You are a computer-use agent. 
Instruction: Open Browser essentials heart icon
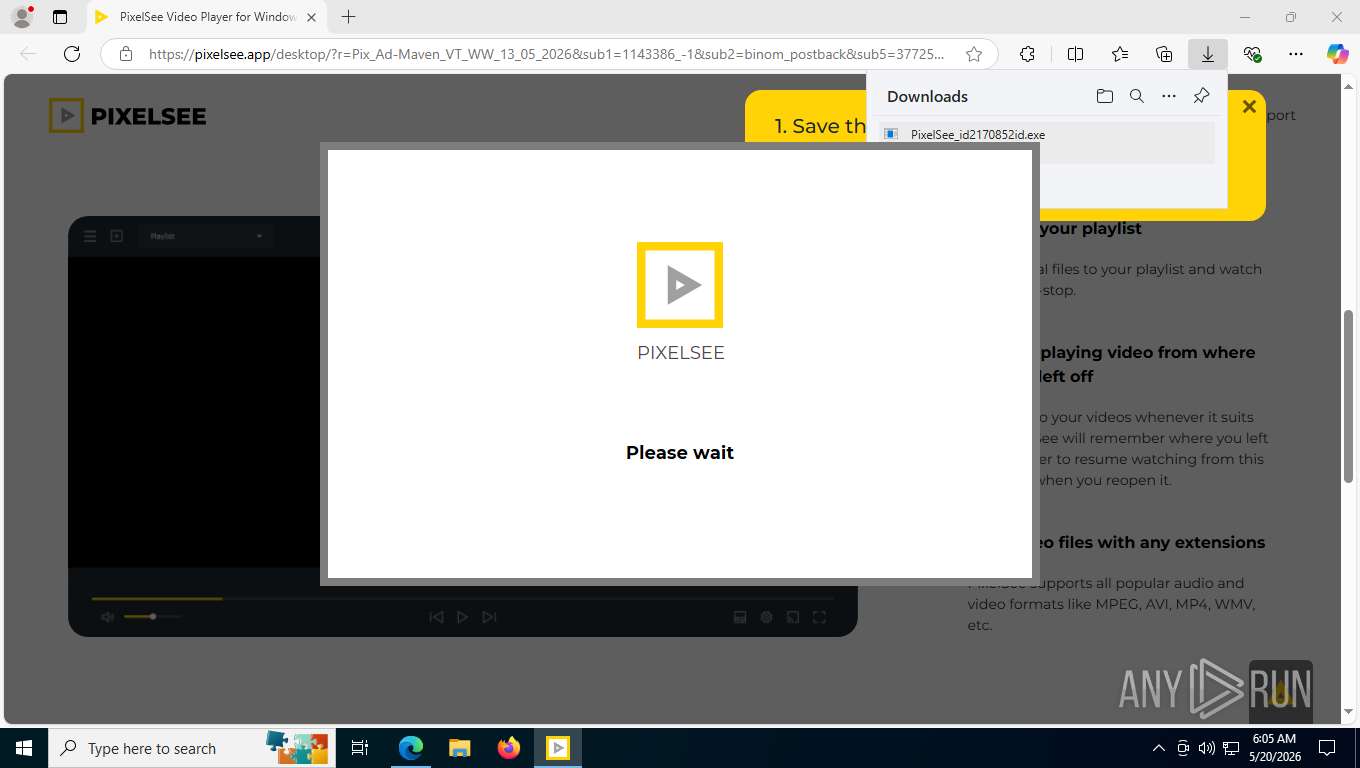[x=1252, y=54]
